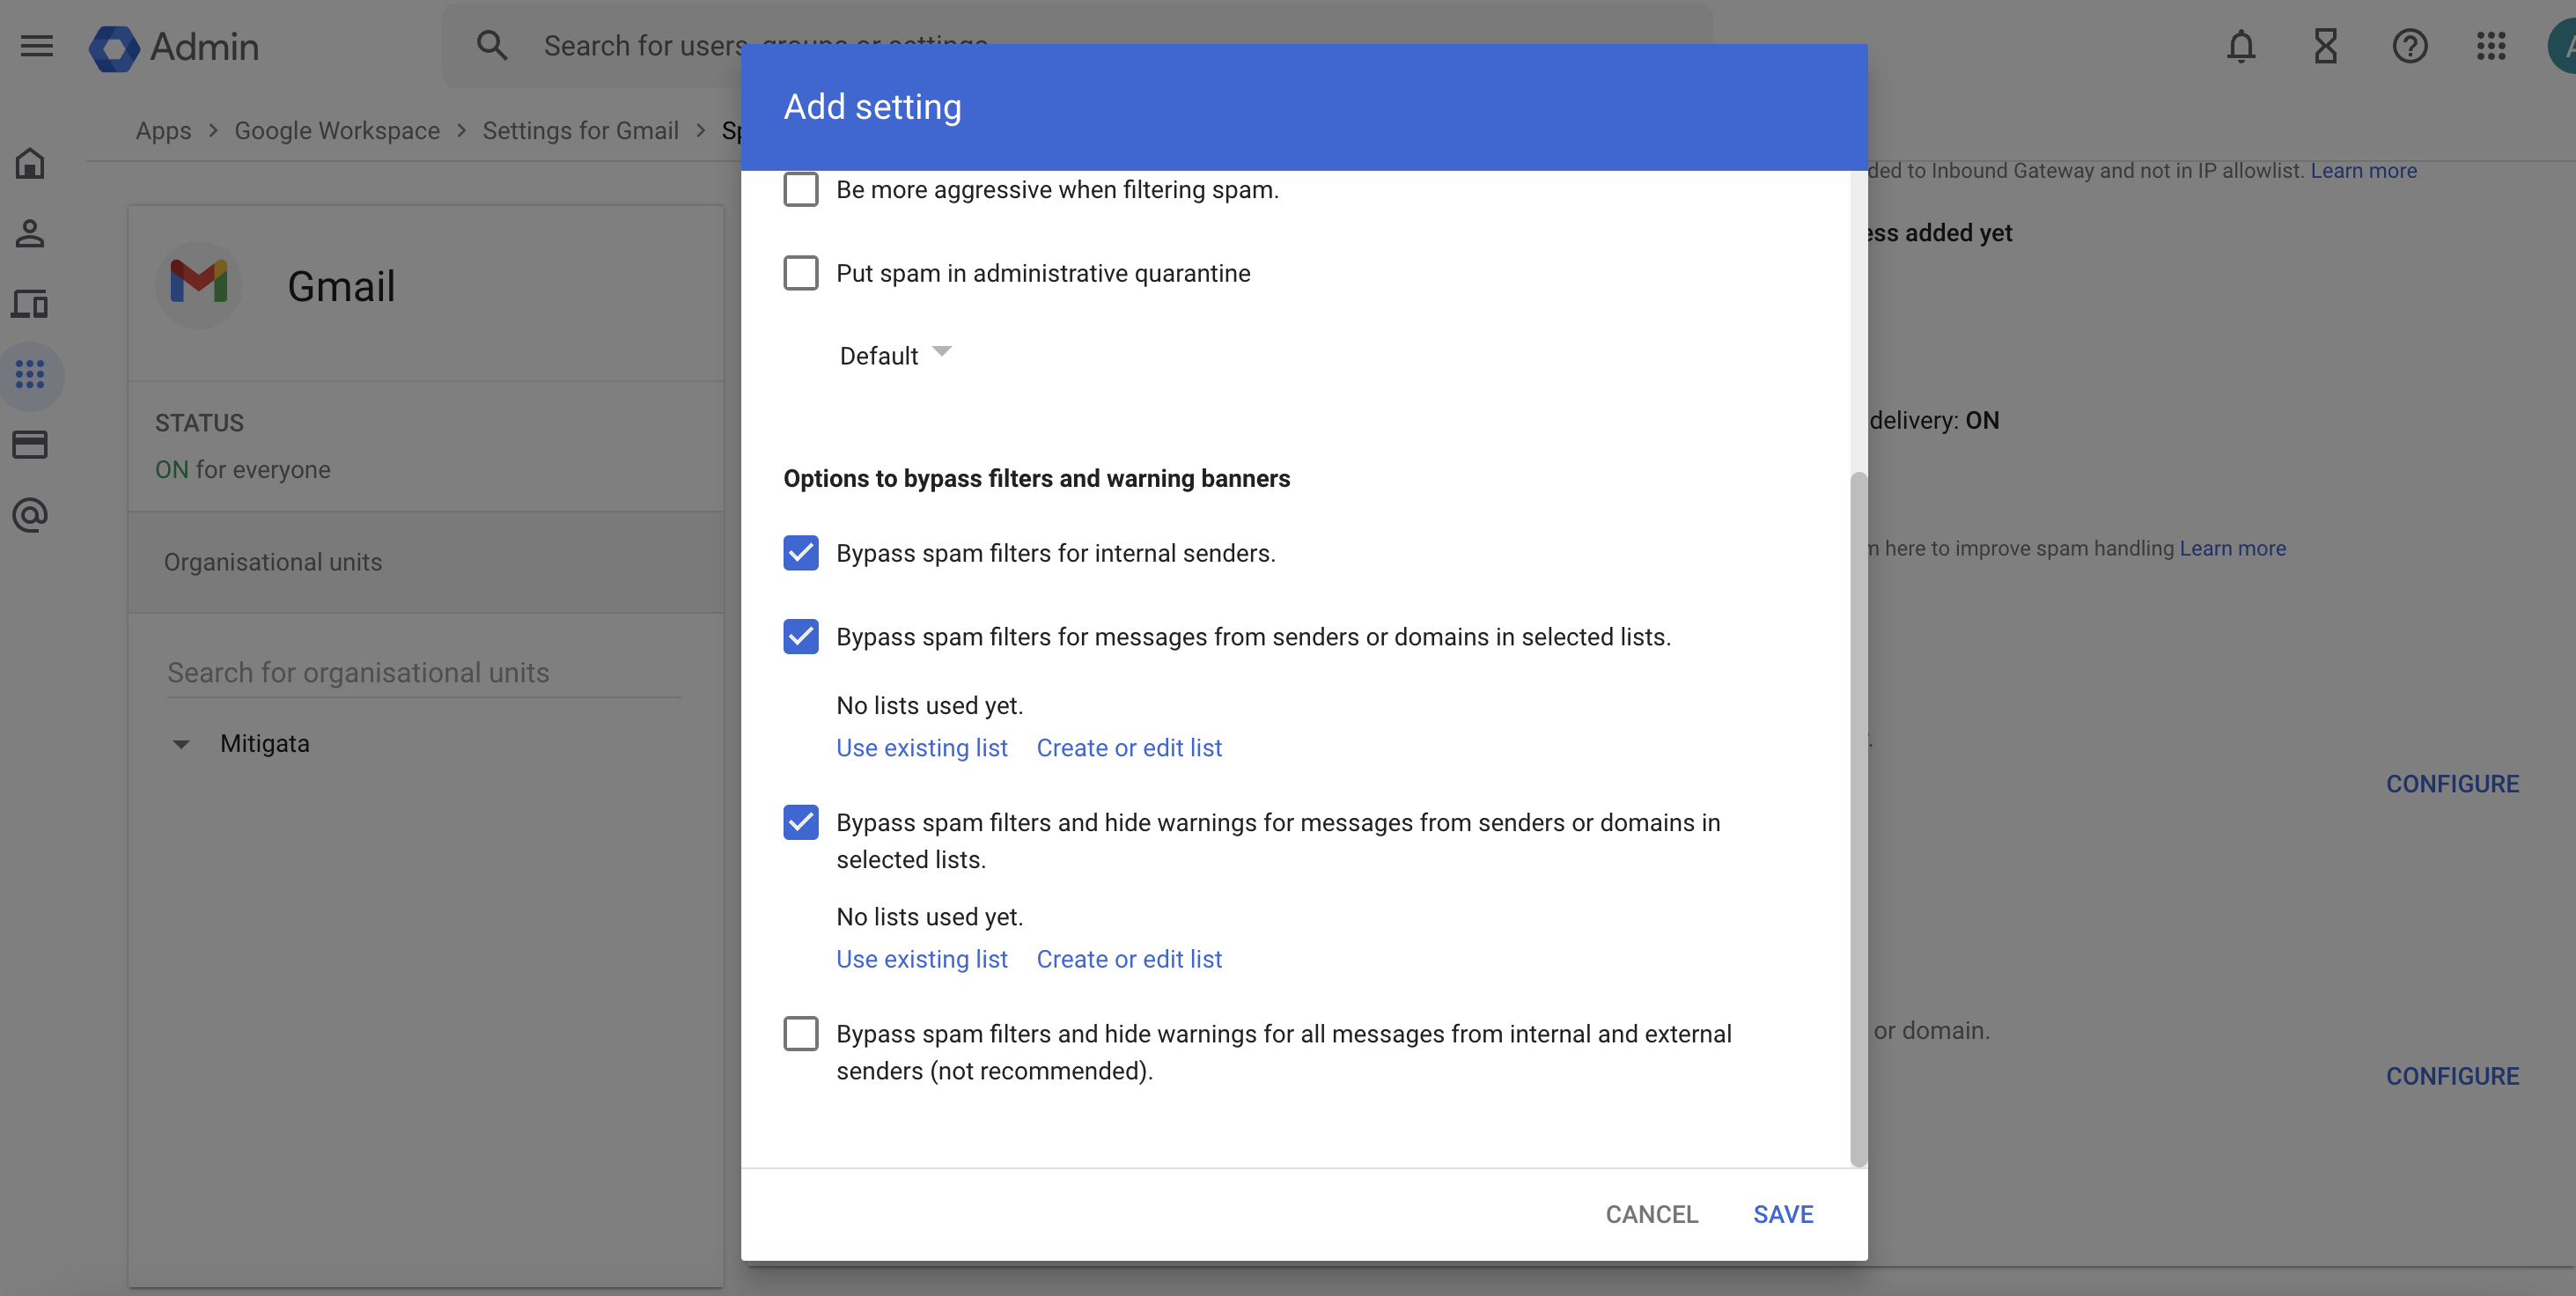The height and width of the screenshot is (1296, 2576).
Task: Expand the Mitigata organisational unit tree
Action: [181, 742]
